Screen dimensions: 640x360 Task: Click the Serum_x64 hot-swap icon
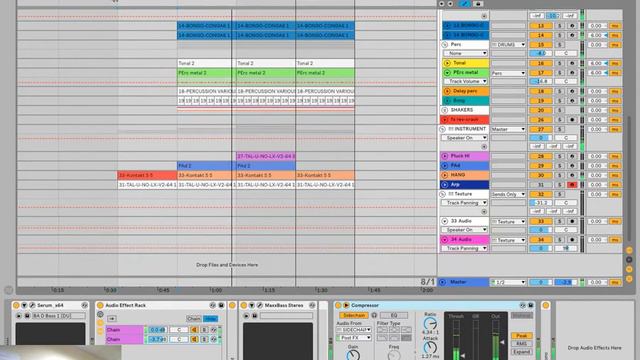click(84, 305)
